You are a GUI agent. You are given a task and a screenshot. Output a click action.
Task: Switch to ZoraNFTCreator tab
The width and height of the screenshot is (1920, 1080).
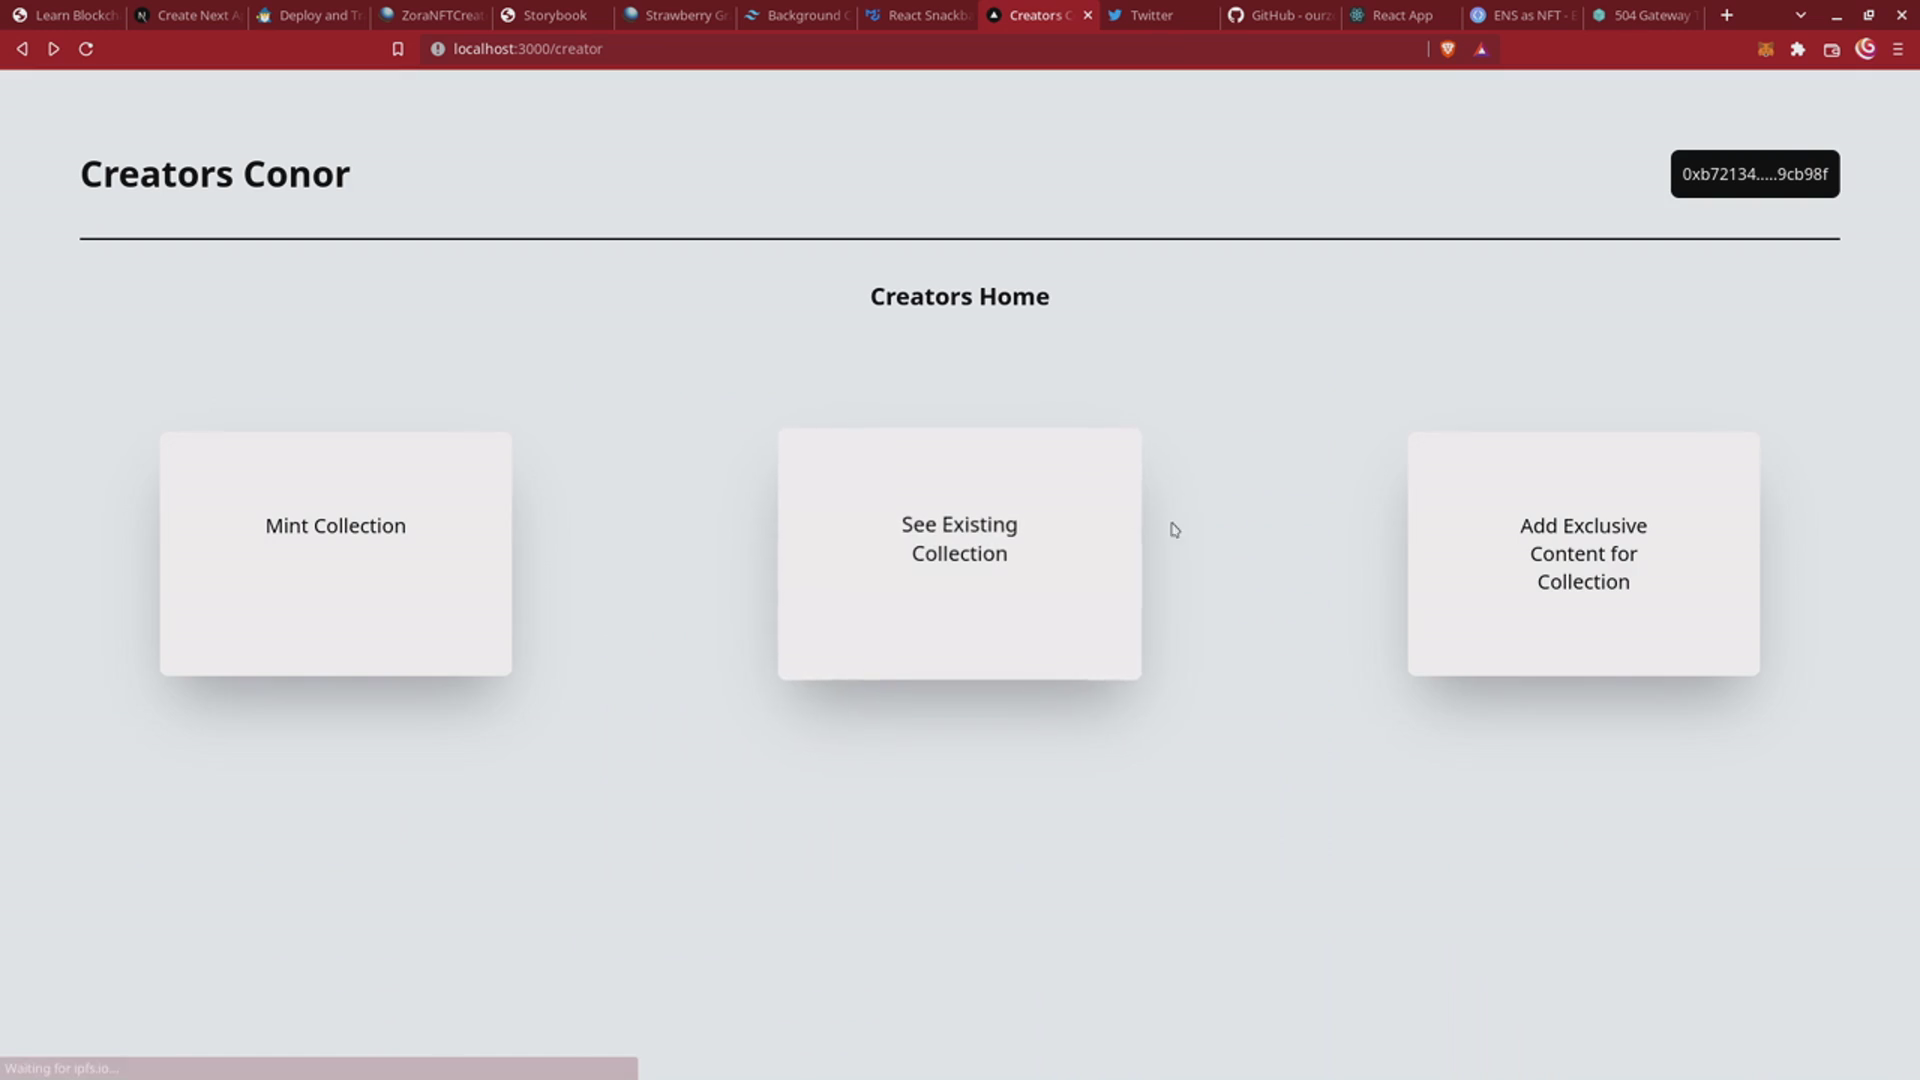coord(432,15)
